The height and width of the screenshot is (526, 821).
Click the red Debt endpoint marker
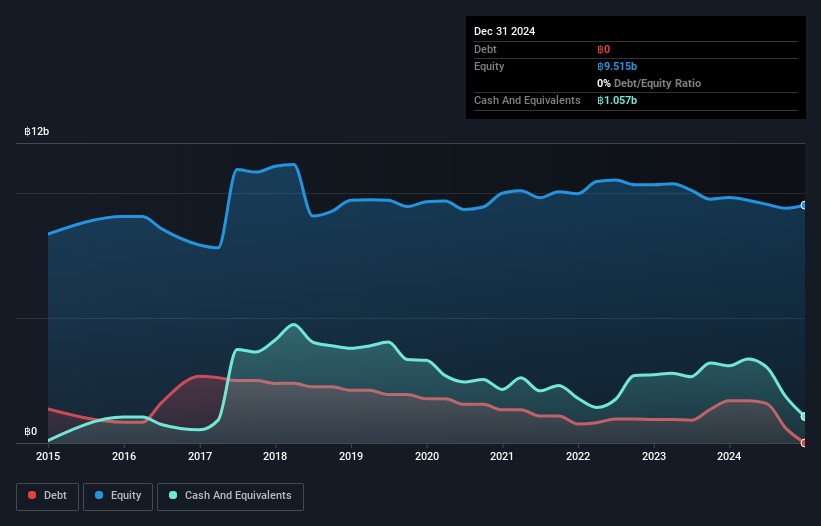click(x=803, y=442)
